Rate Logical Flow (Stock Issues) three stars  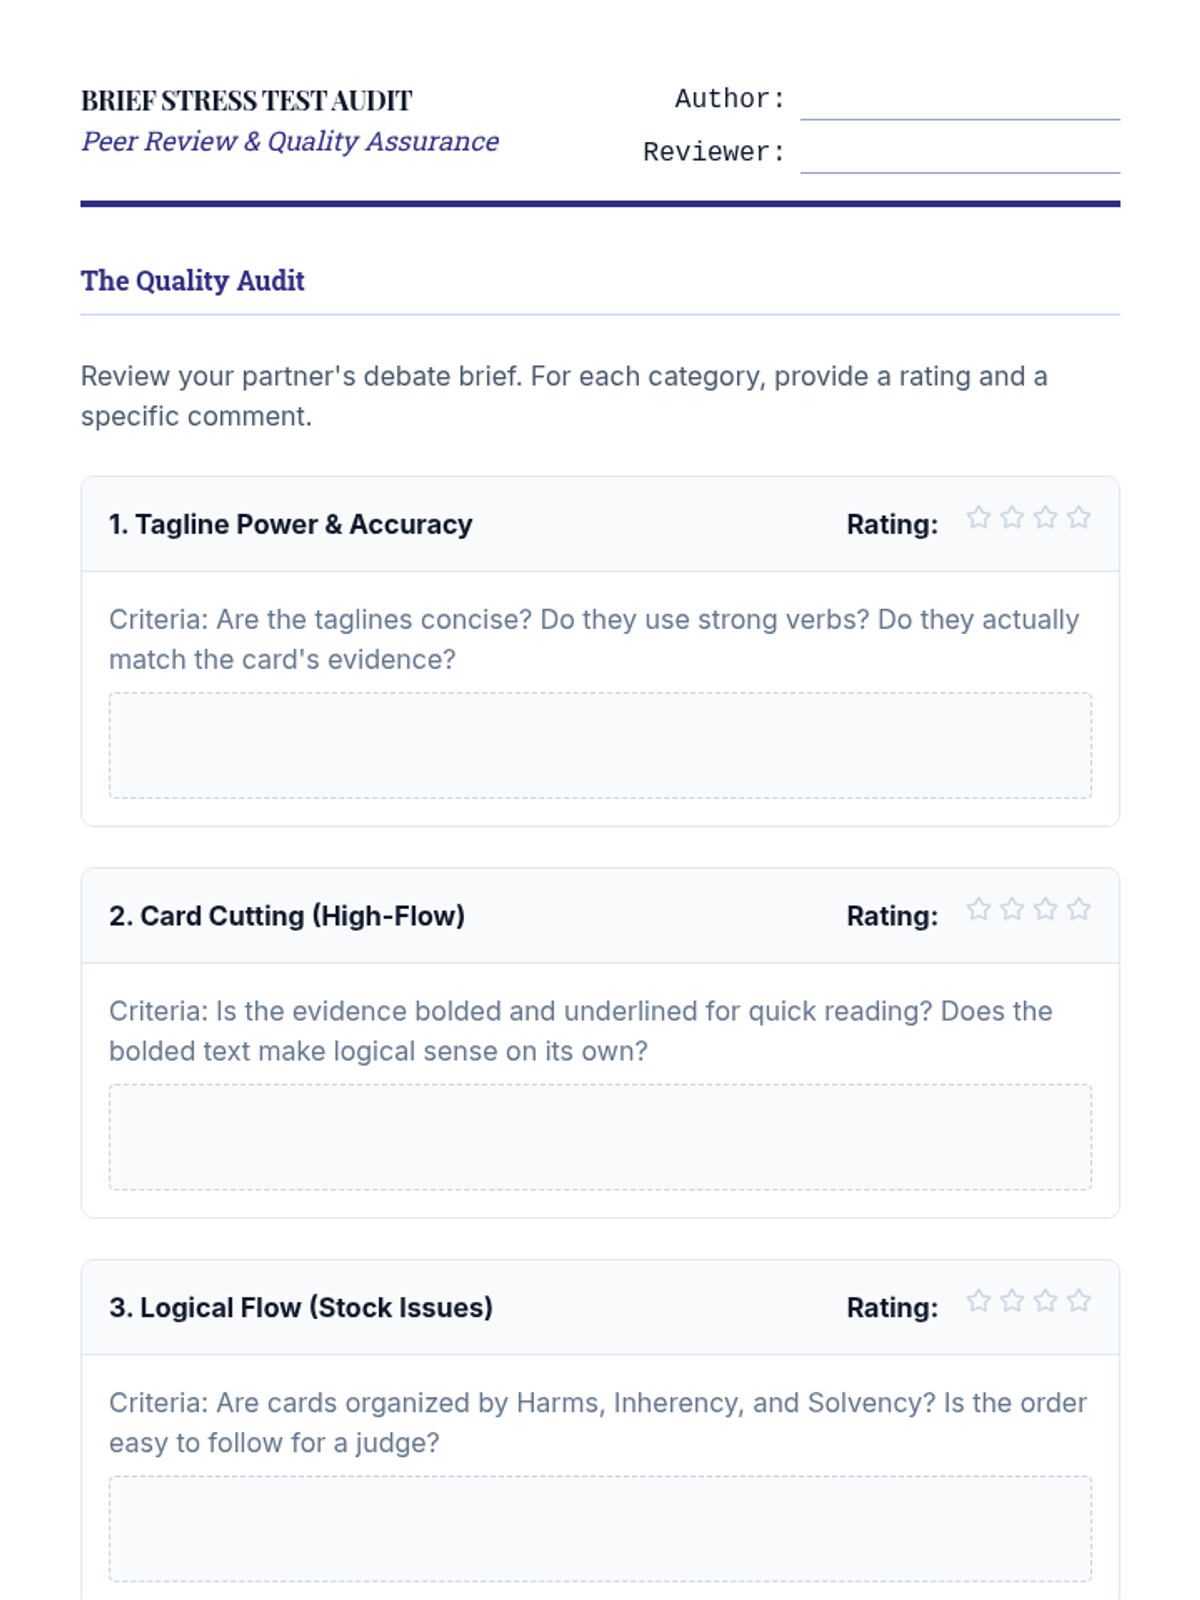click(1045, 1301)
